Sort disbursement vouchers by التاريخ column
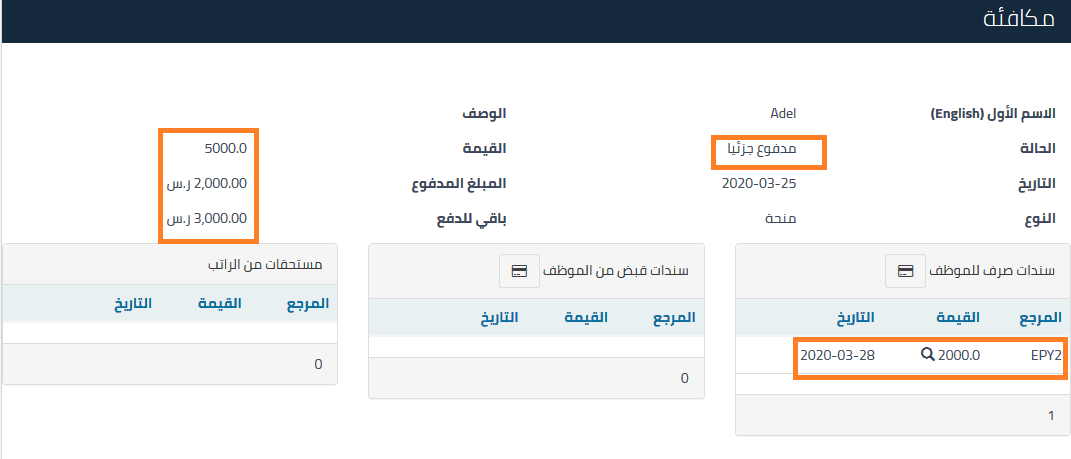 point(853,318)
